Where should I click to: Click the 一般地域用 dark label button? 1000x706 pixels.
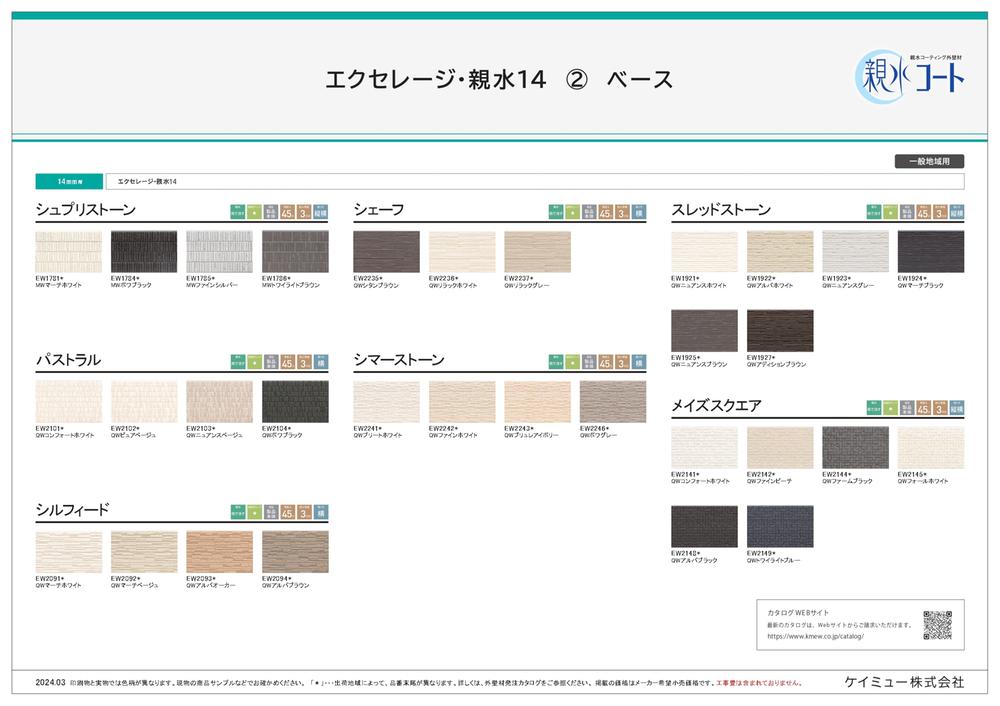coord(929,160)
